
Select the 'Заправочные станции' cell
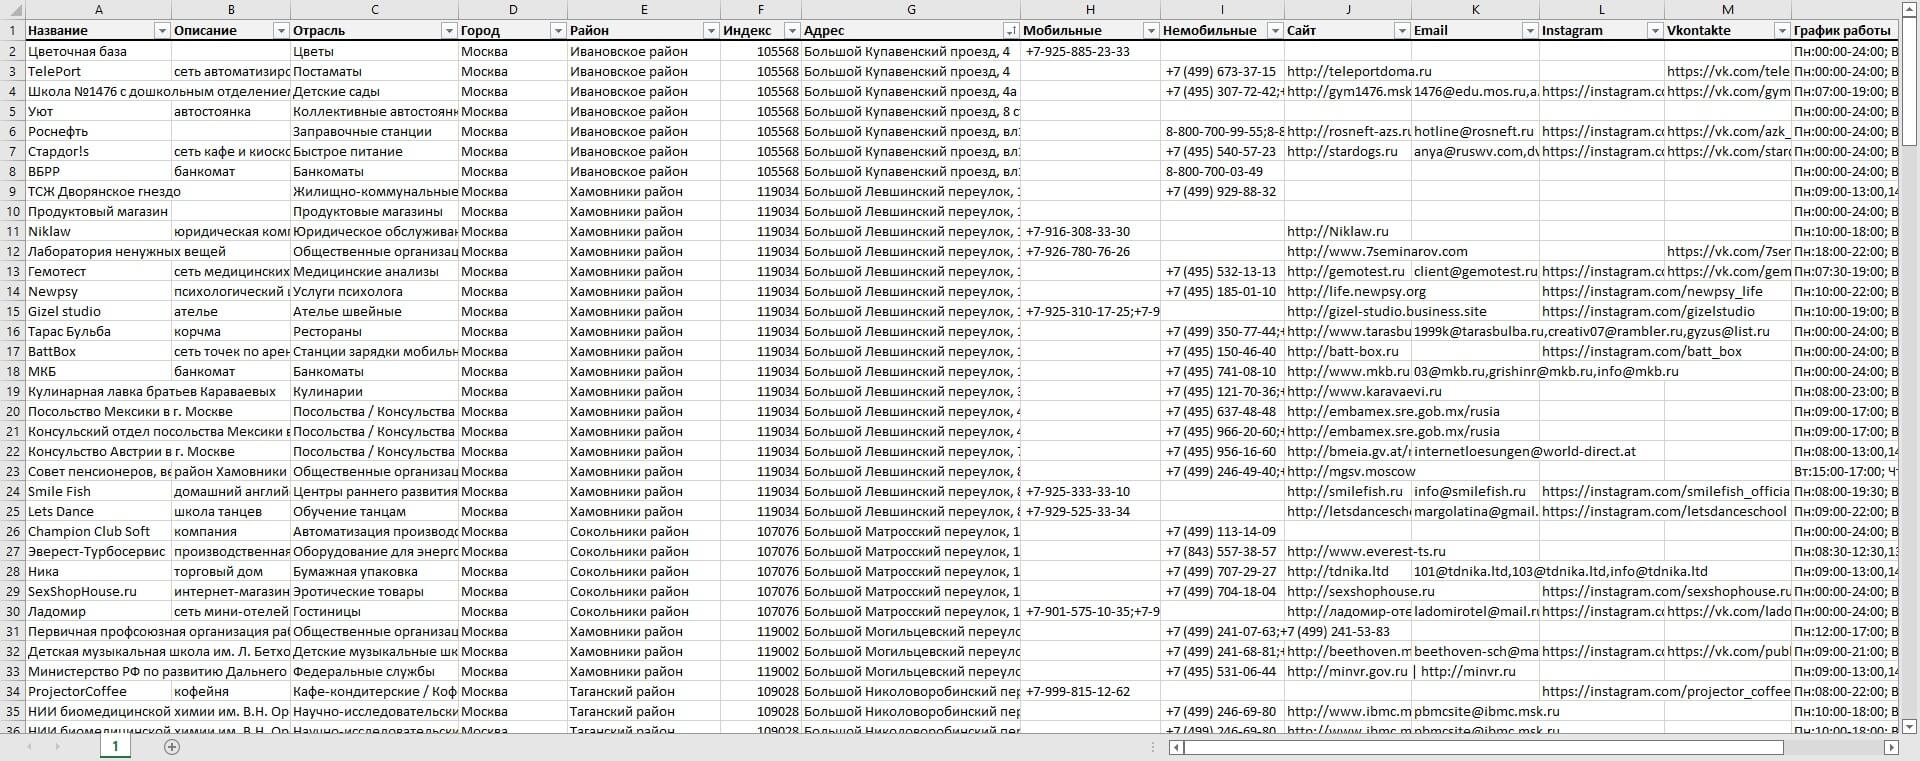coord(375,131)
